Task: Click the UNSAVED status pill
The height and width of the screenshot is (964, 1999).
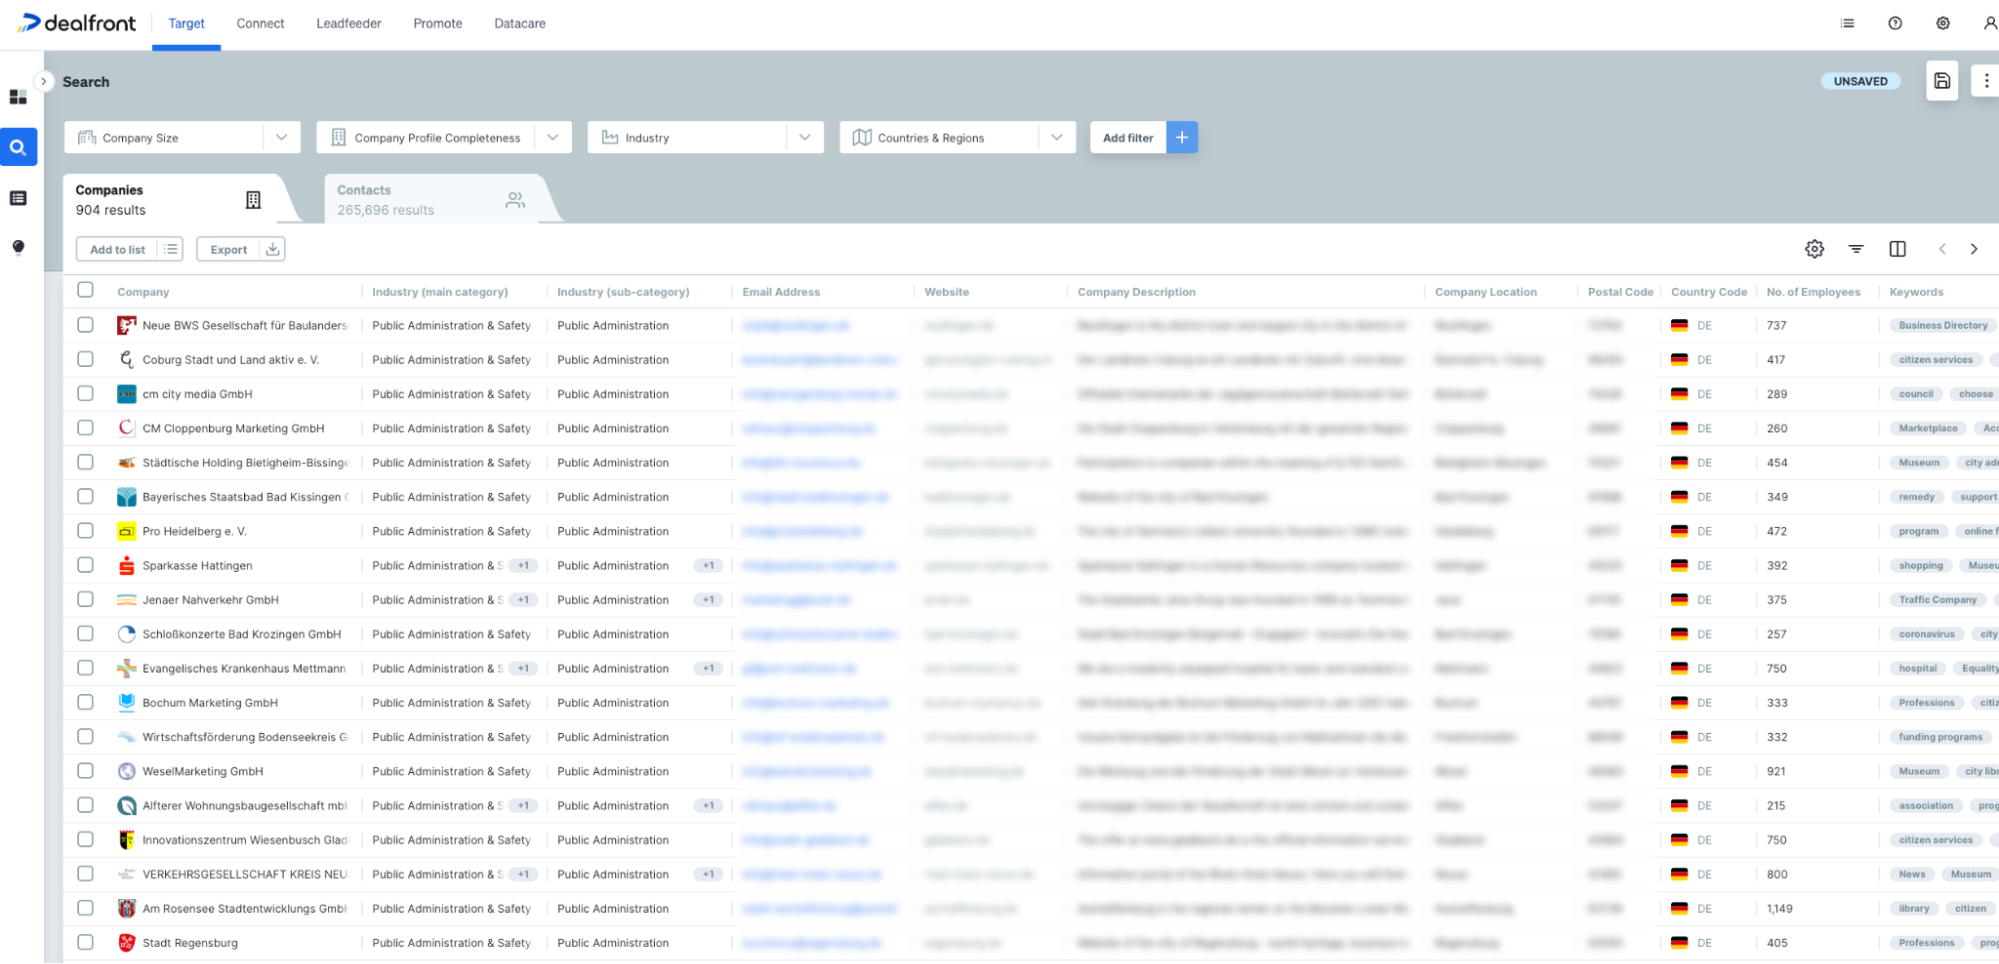Action: pyautogui.click(x=1860, y=81)
